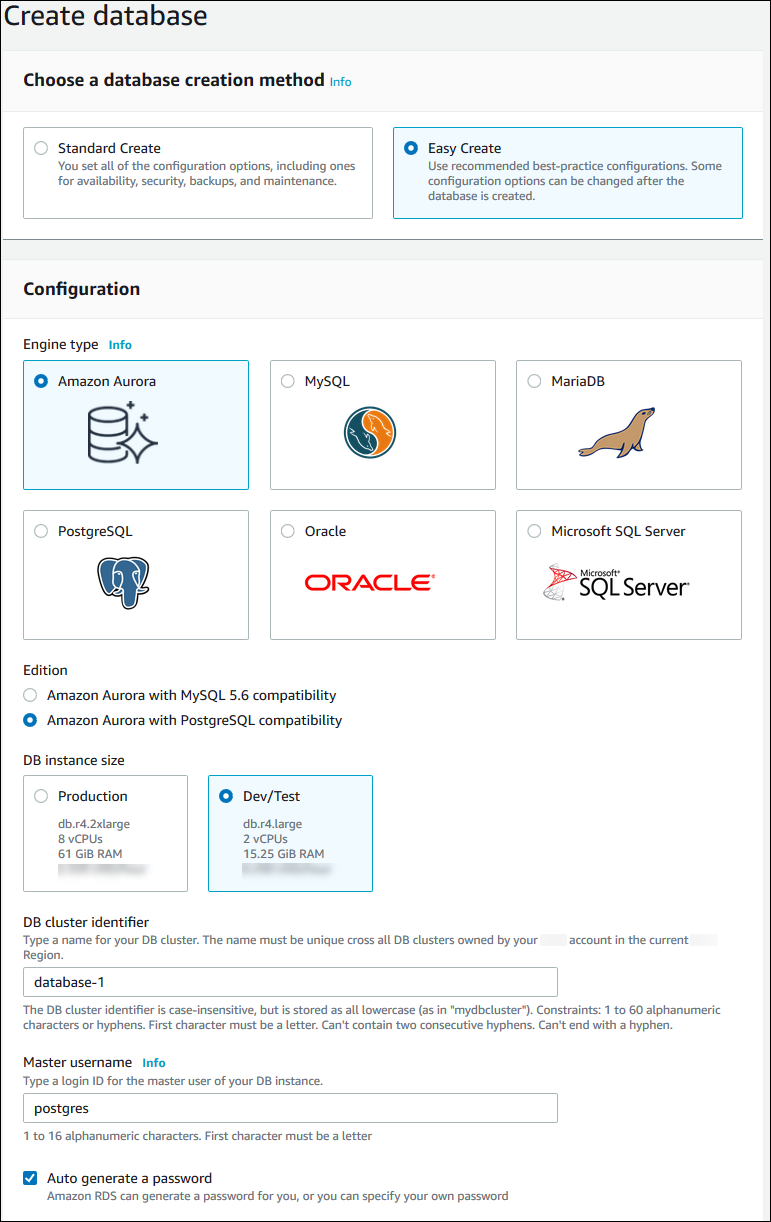Select Dev/Test DB instance size
This screenshot has width=771, height=1222.
pos(226,796)
